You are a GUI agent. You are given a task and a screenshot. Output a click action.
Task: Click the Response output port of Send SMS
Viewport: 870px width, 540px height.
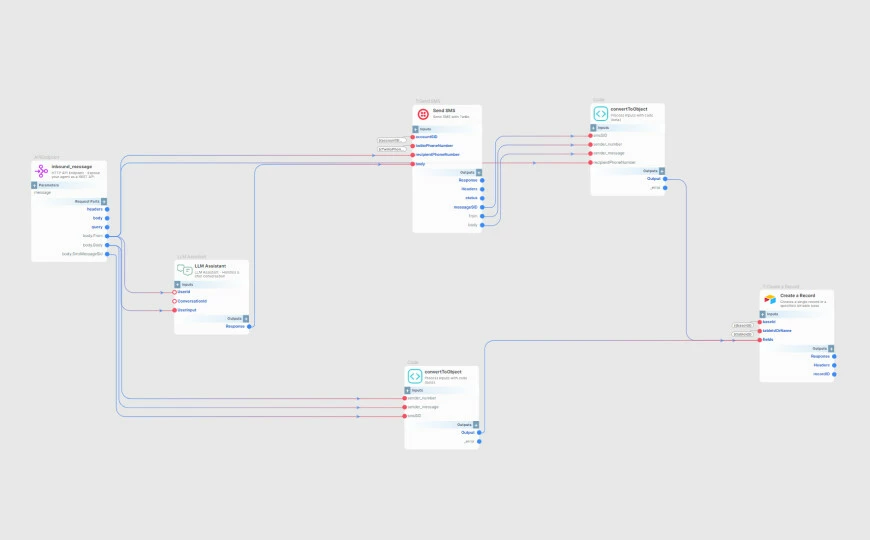tap(482, 180)
